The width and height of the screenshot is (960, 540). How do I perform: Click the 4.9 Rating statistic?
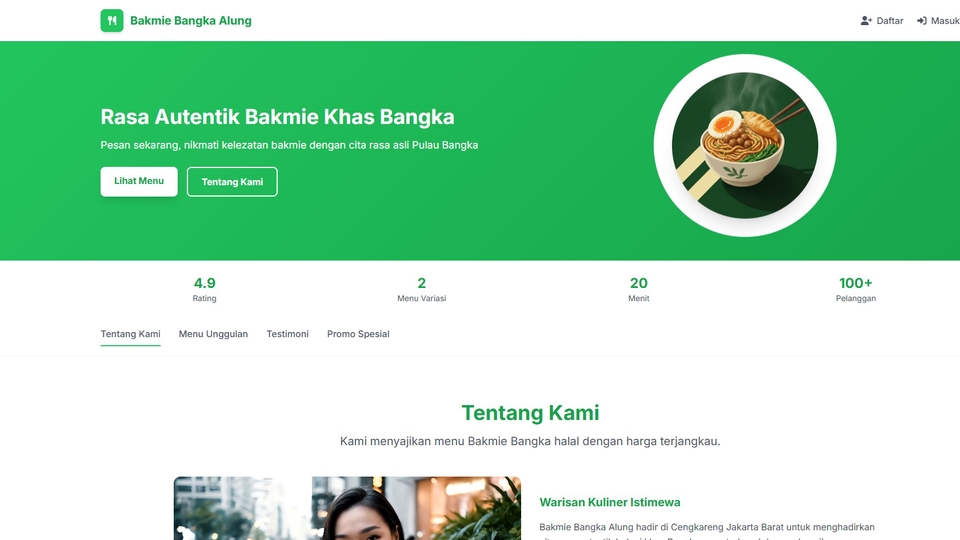pos(204,290)
